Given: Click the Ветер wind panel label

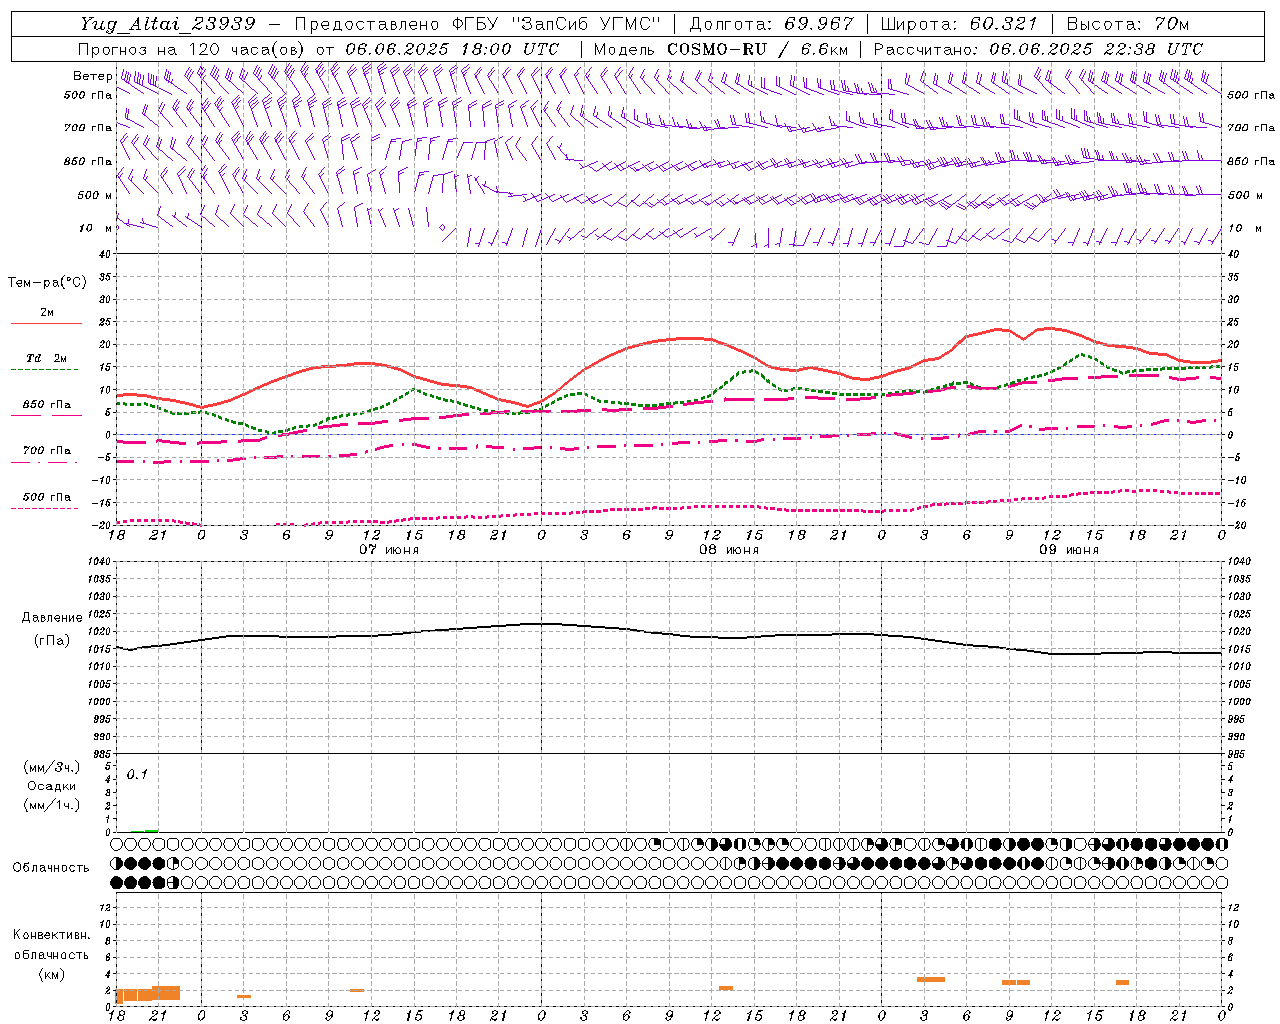Looking at the screenshot, I should tap(92, 76).
